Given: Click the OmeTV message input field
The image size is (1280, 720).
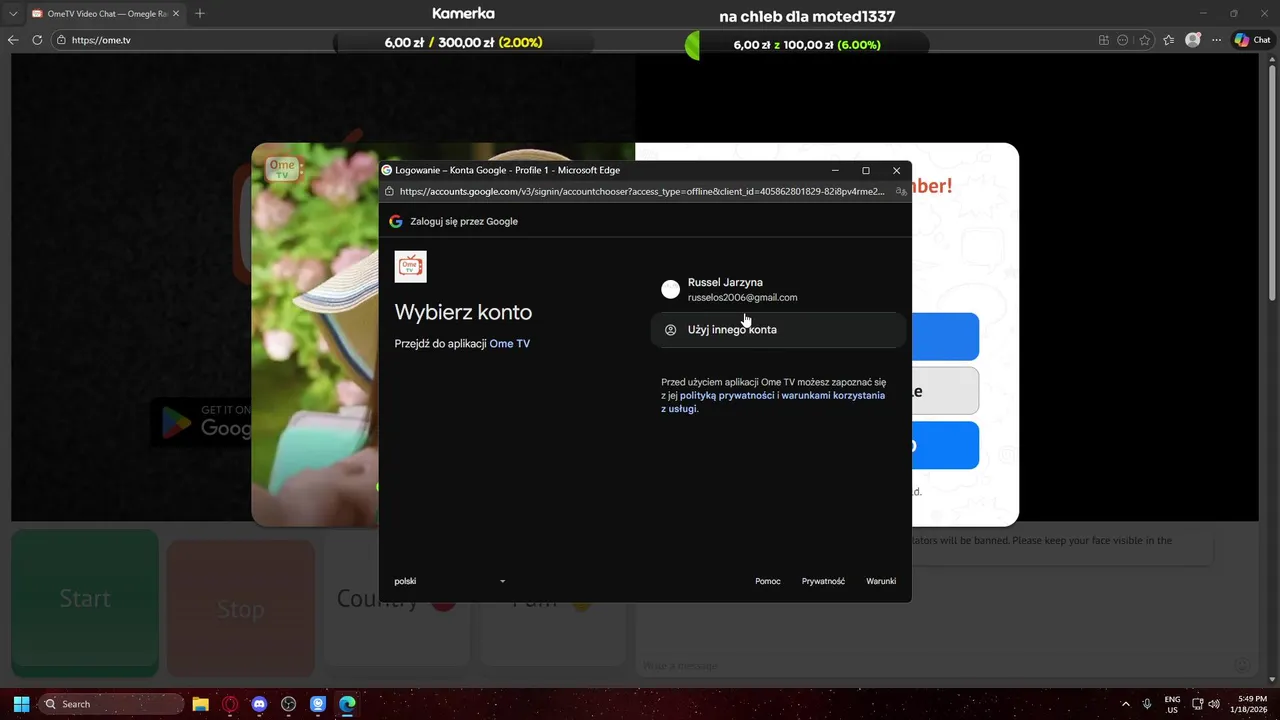Looking at the screenshot, I should click(x=937, y=666).
